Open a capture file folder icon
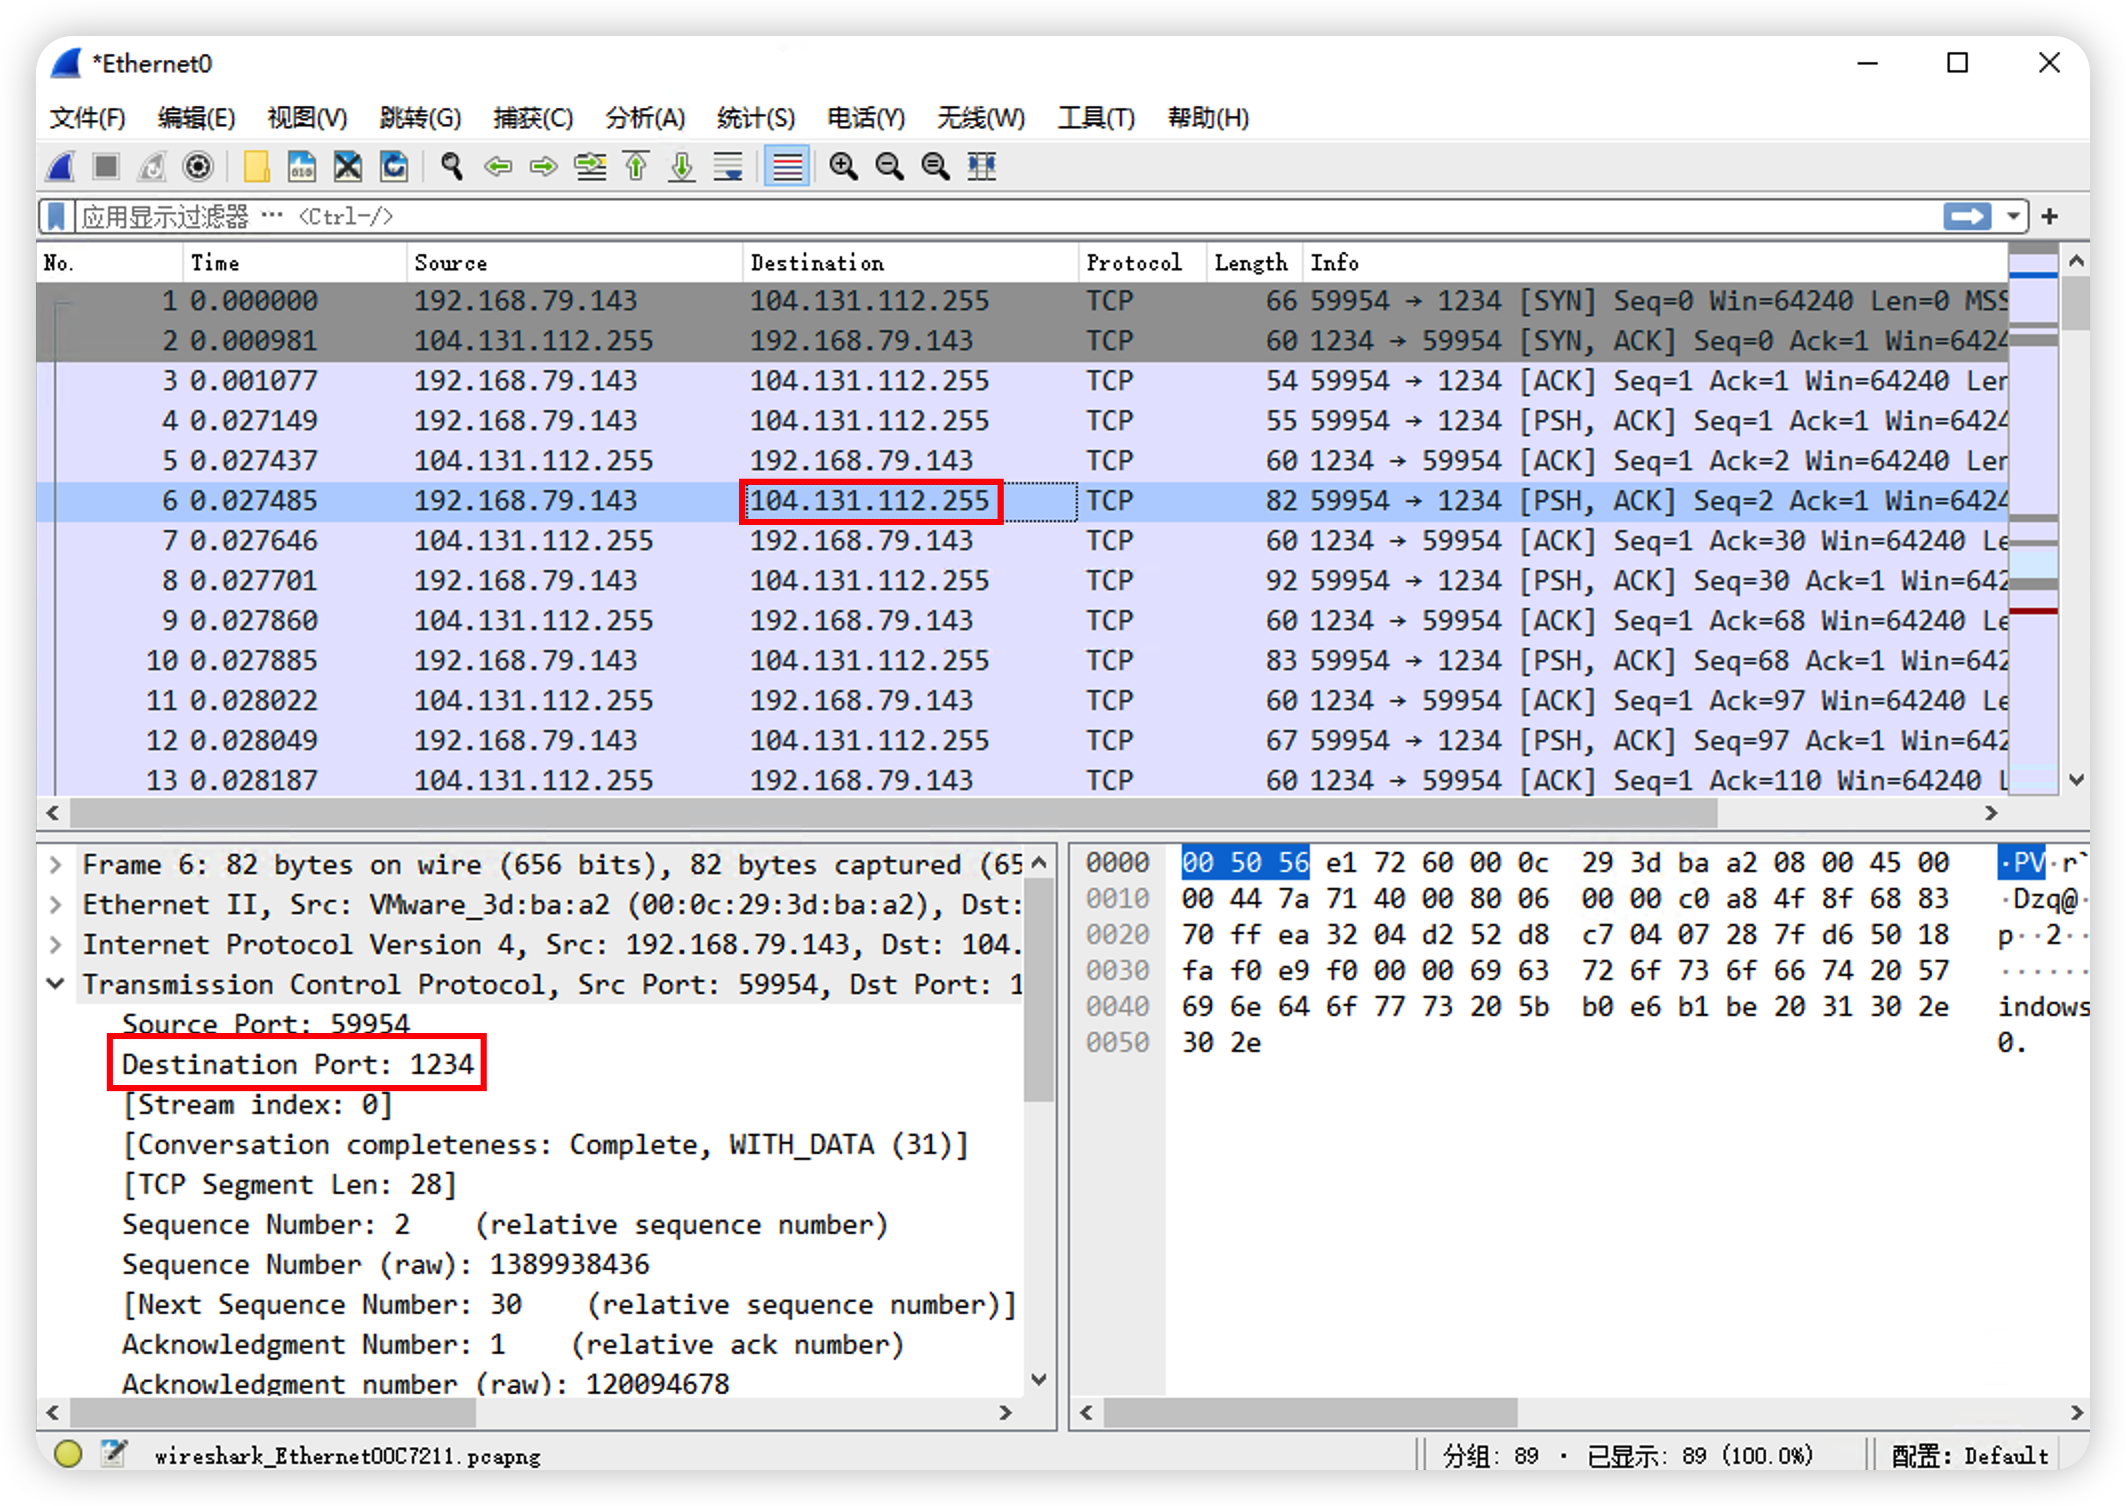2126x1506 pixels. [x=256, y=166]
